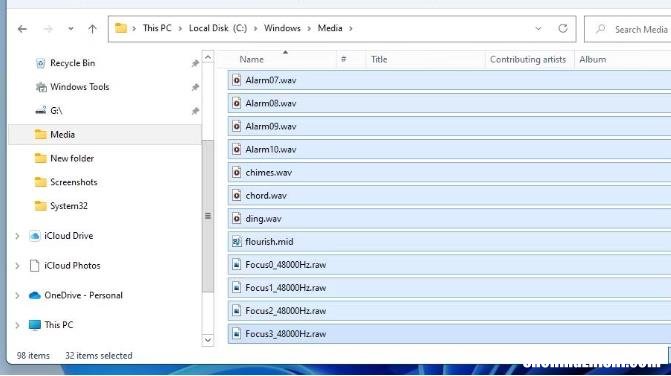671x376 pixels.
Task: Select the Alarm08.wav file
Action: coord(449,104)
